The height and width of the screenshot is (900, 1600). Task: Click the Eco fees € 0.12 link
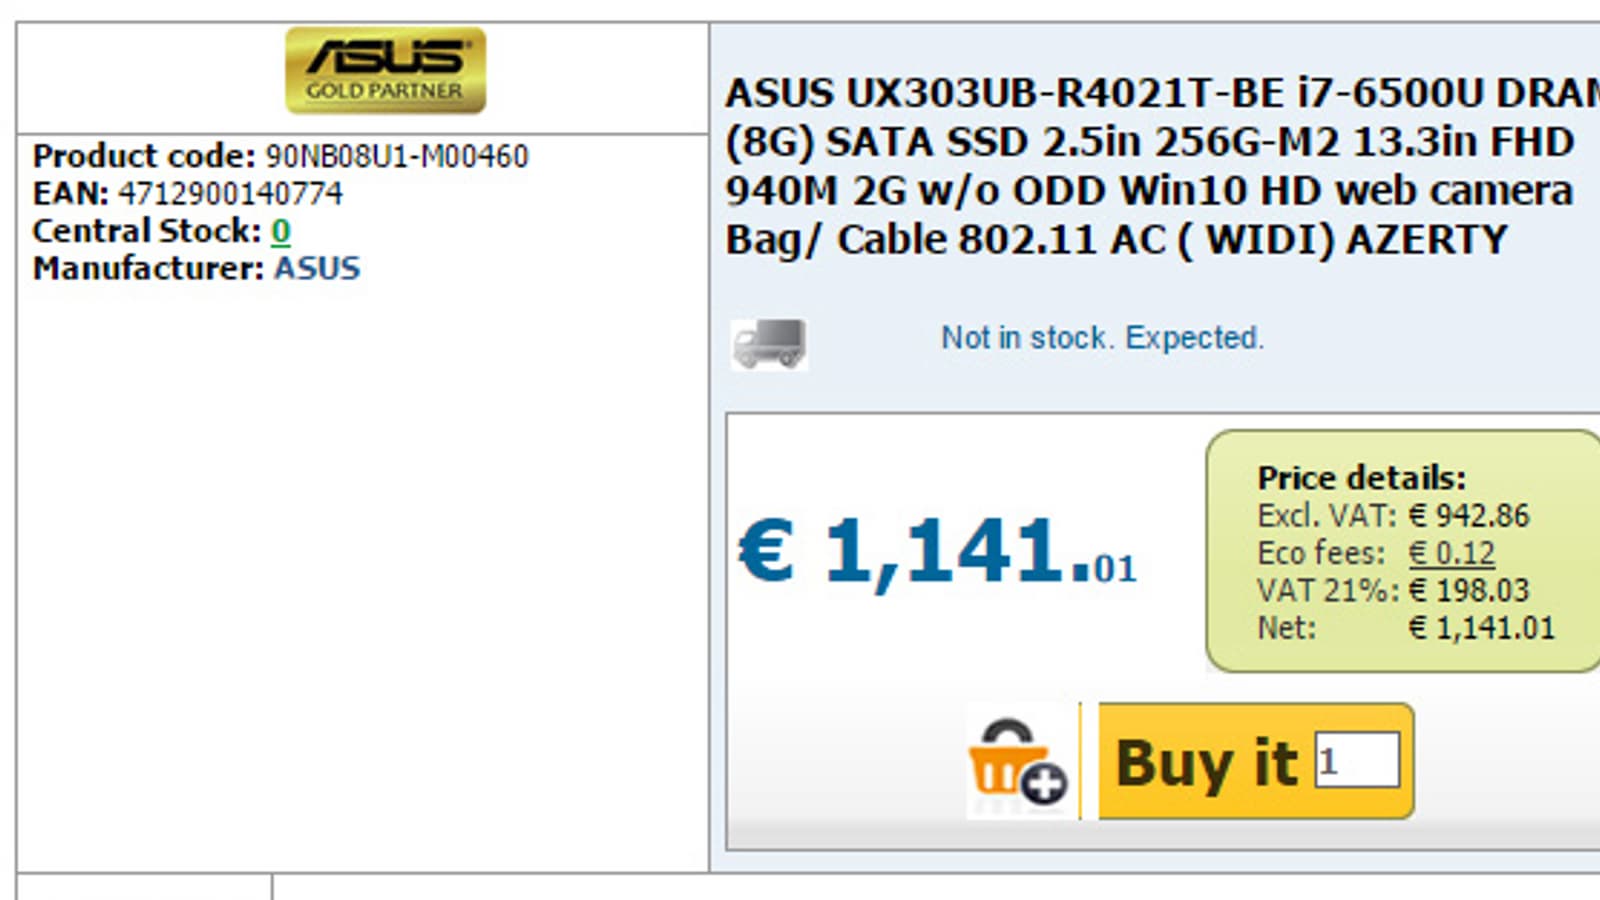[1451, 553]
